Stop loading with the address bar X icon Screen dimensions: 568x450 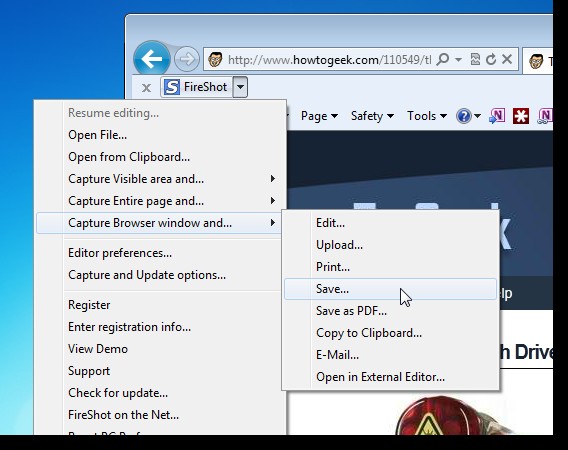(x=507, y=59)
